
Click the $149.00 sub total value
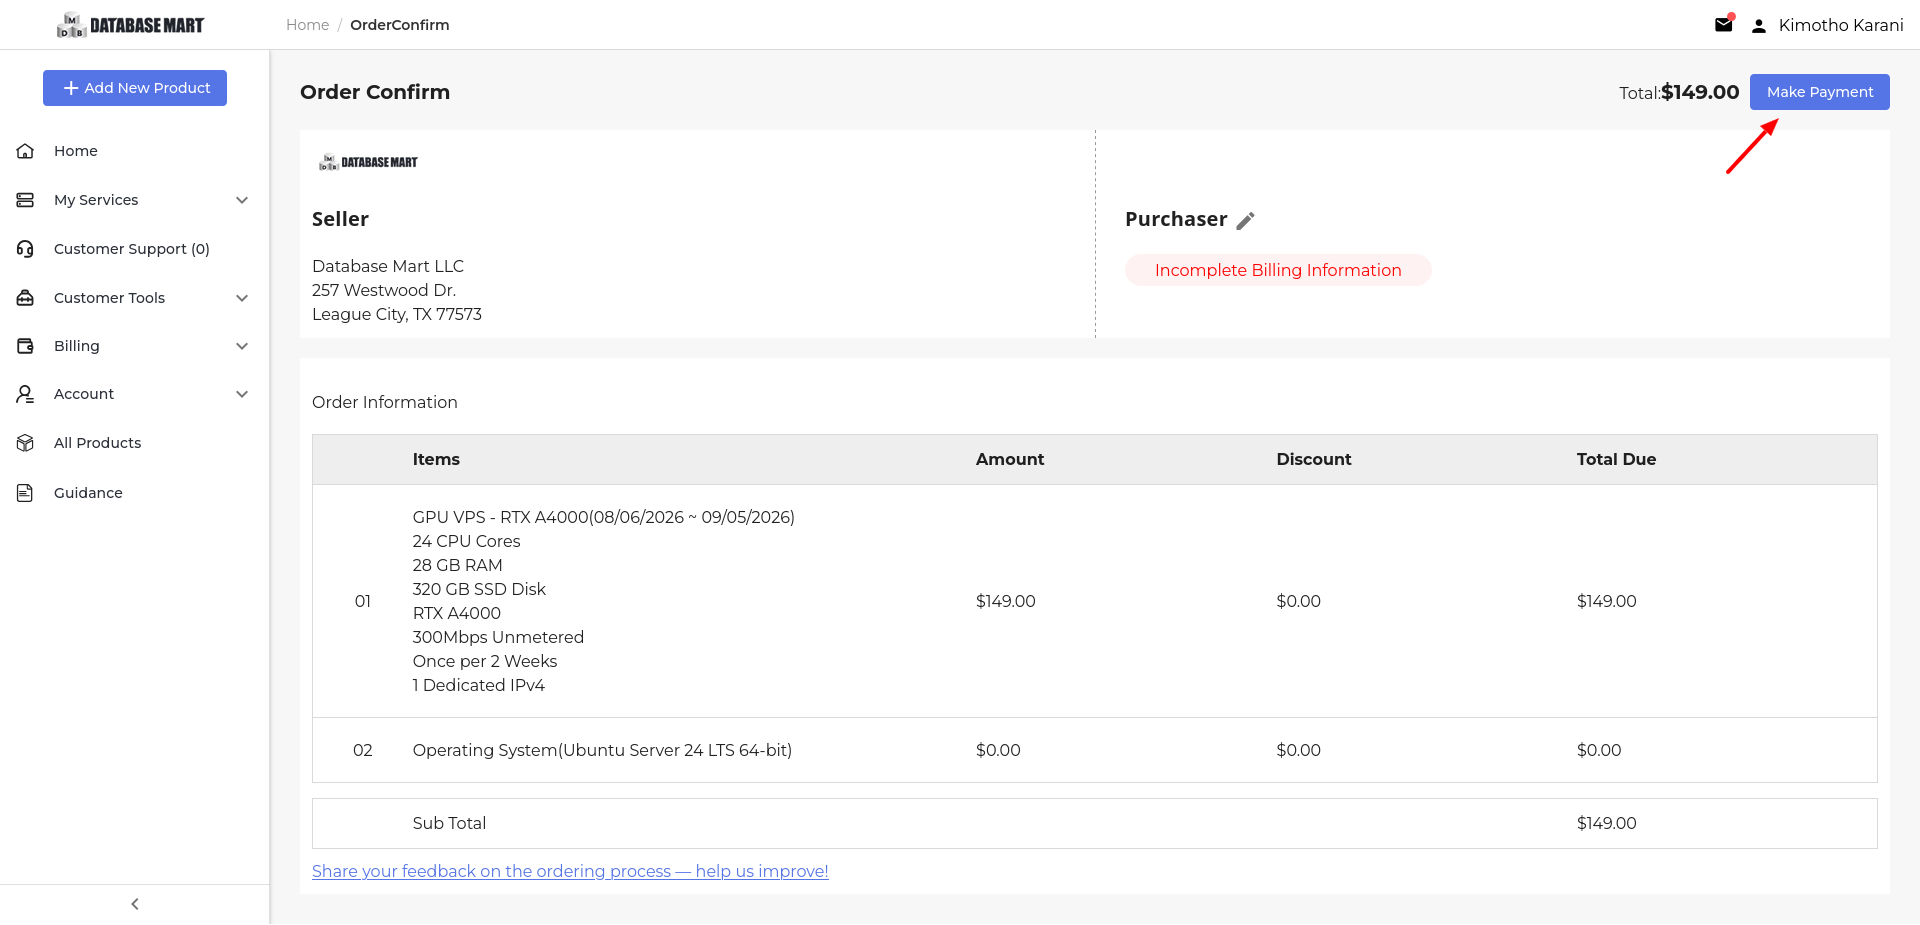pos(1607,823)
